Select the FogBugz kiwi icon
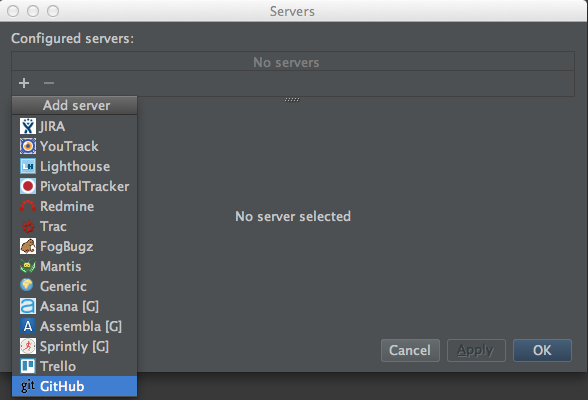 point(28,246)
